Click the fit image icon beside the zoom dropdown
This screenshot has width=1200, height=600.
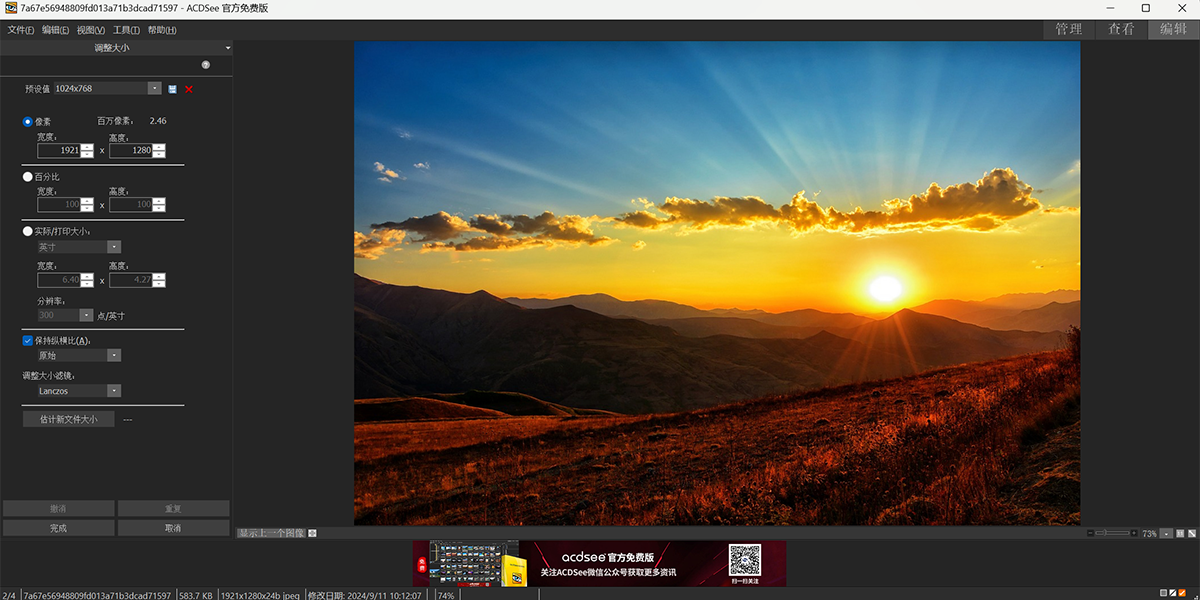1180,533
